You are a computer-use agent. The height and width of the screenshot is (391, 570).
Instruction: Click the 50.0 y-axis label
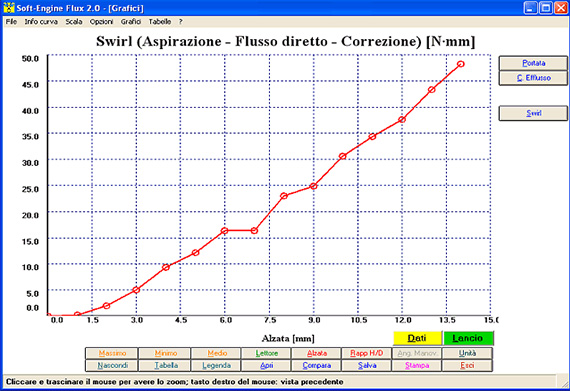point(30,59)
